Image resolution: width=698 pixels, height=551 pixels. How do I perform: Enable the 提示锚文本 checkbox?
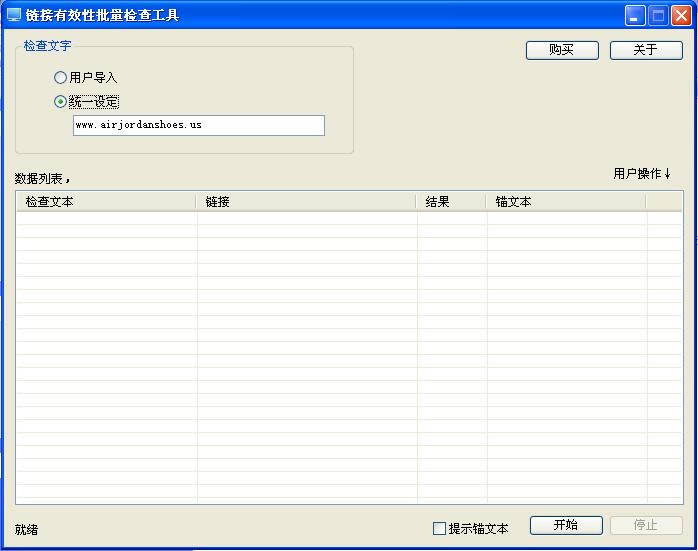[439, 528]
